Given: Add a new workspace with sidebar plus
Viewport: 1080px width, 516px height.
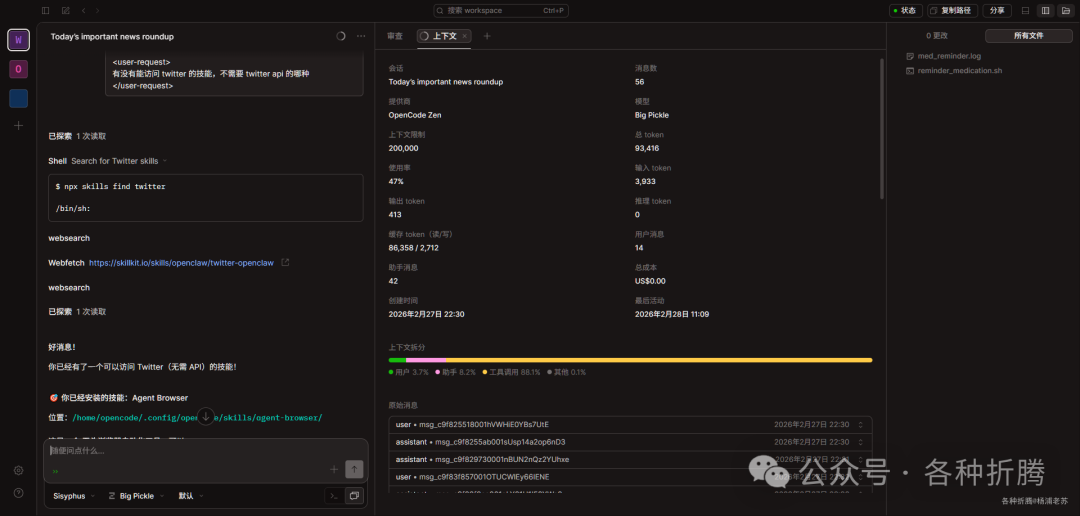Looking at the screenshot, I should (19, 125).
